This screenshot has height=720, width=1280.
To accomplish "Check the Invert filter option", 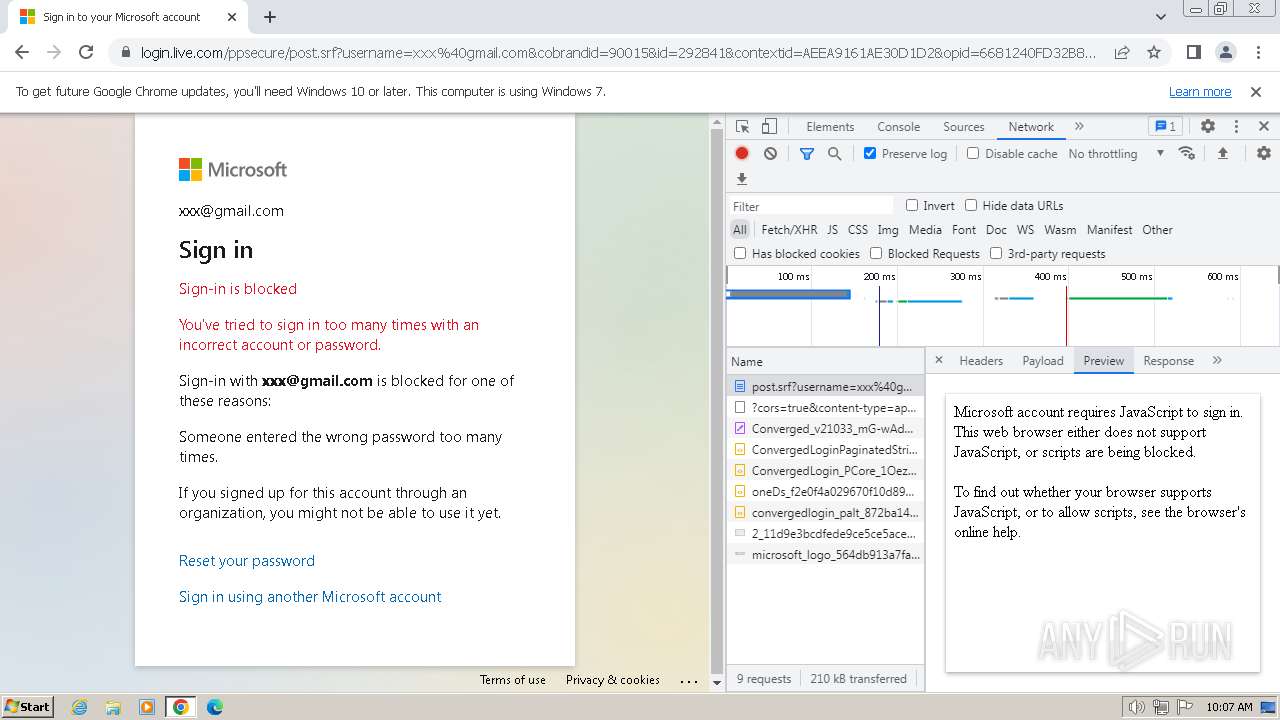I will [x=912, y=205].
